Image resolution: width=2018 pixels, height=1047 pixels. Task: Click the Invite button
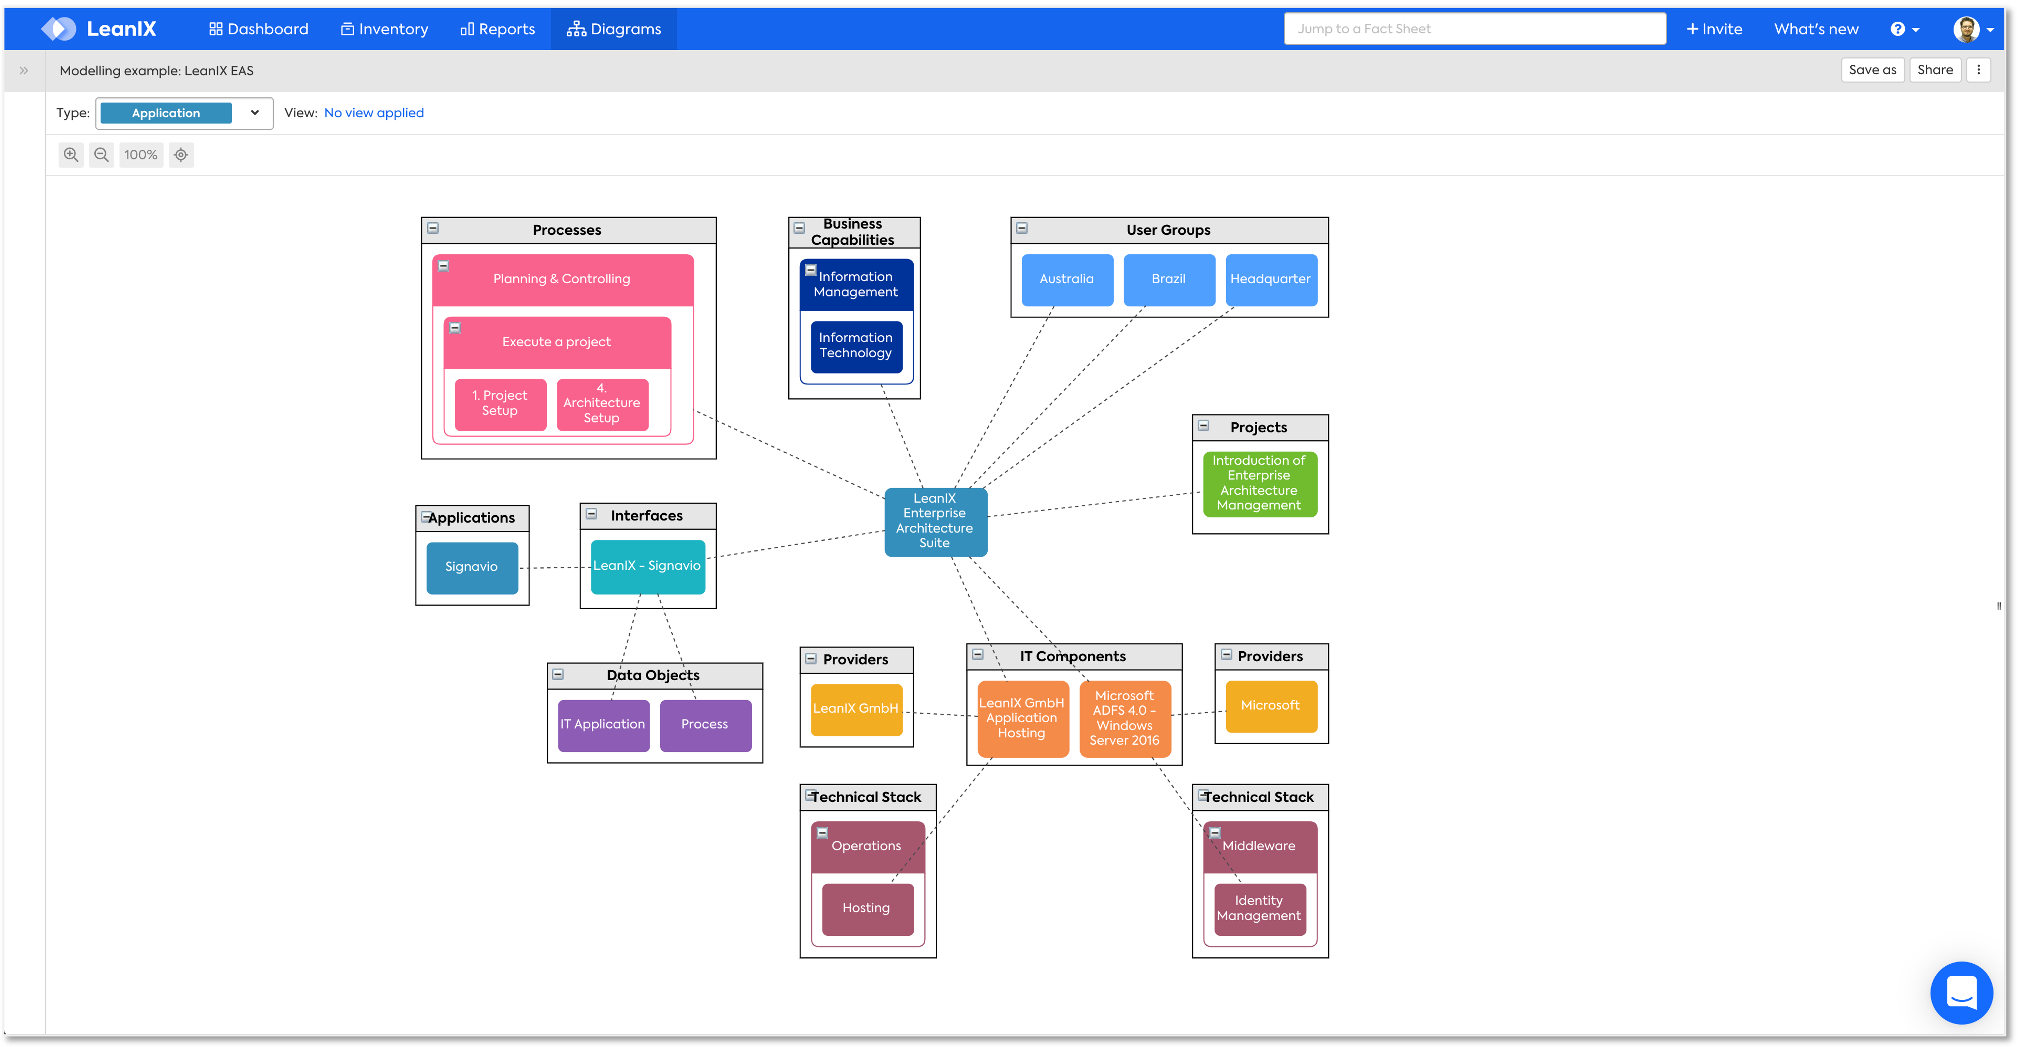point(1714,29)
